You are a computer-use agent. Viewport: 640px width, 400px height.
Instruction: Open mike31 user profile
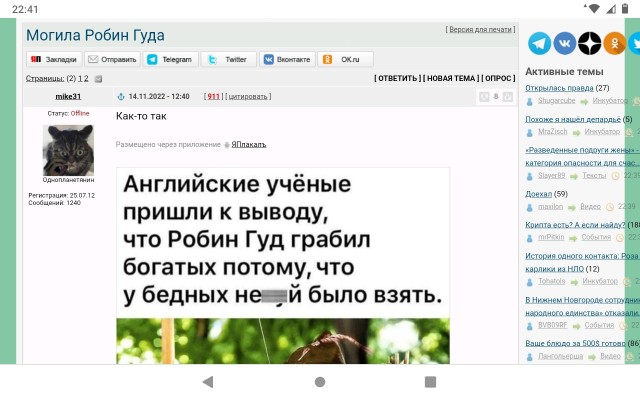point(68,97)
